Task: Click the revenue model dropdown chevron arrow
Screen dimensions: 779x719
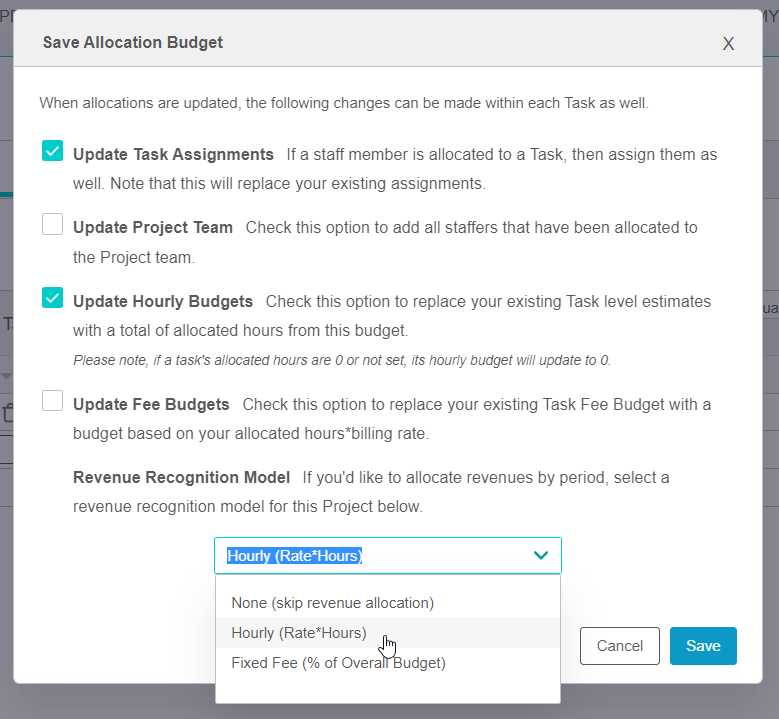Action: click(541, 555)
